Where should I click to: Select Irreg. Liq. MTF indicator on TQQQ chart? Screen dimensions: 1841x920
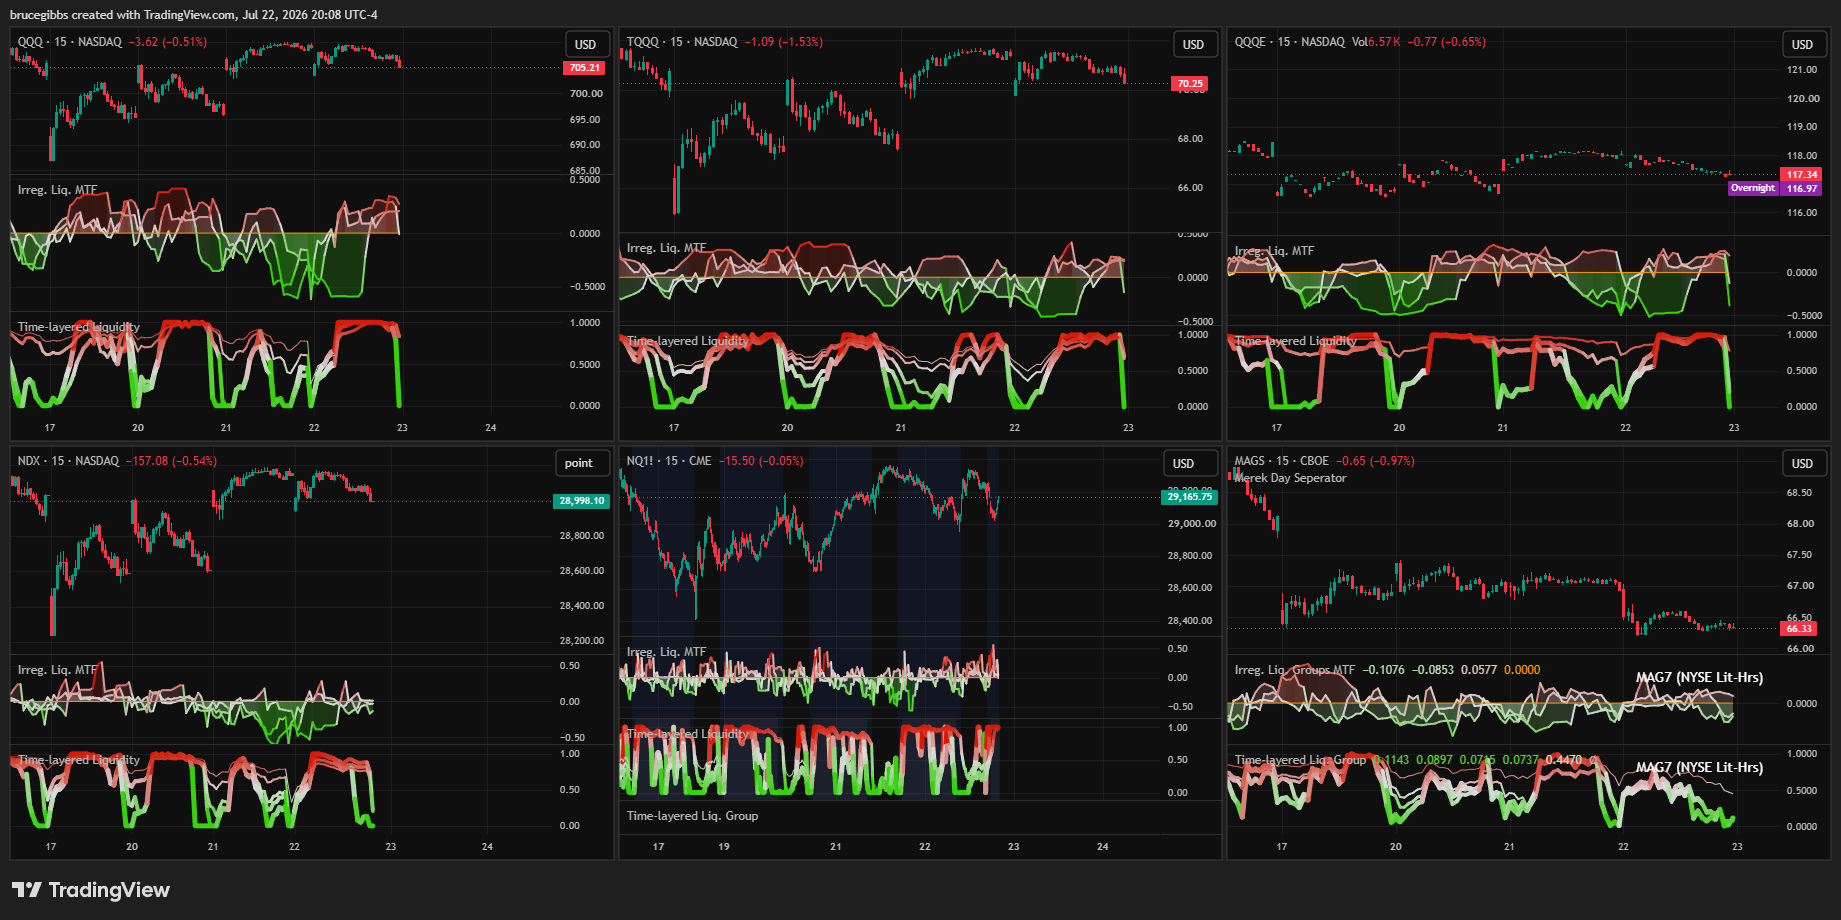pos(667,248)
